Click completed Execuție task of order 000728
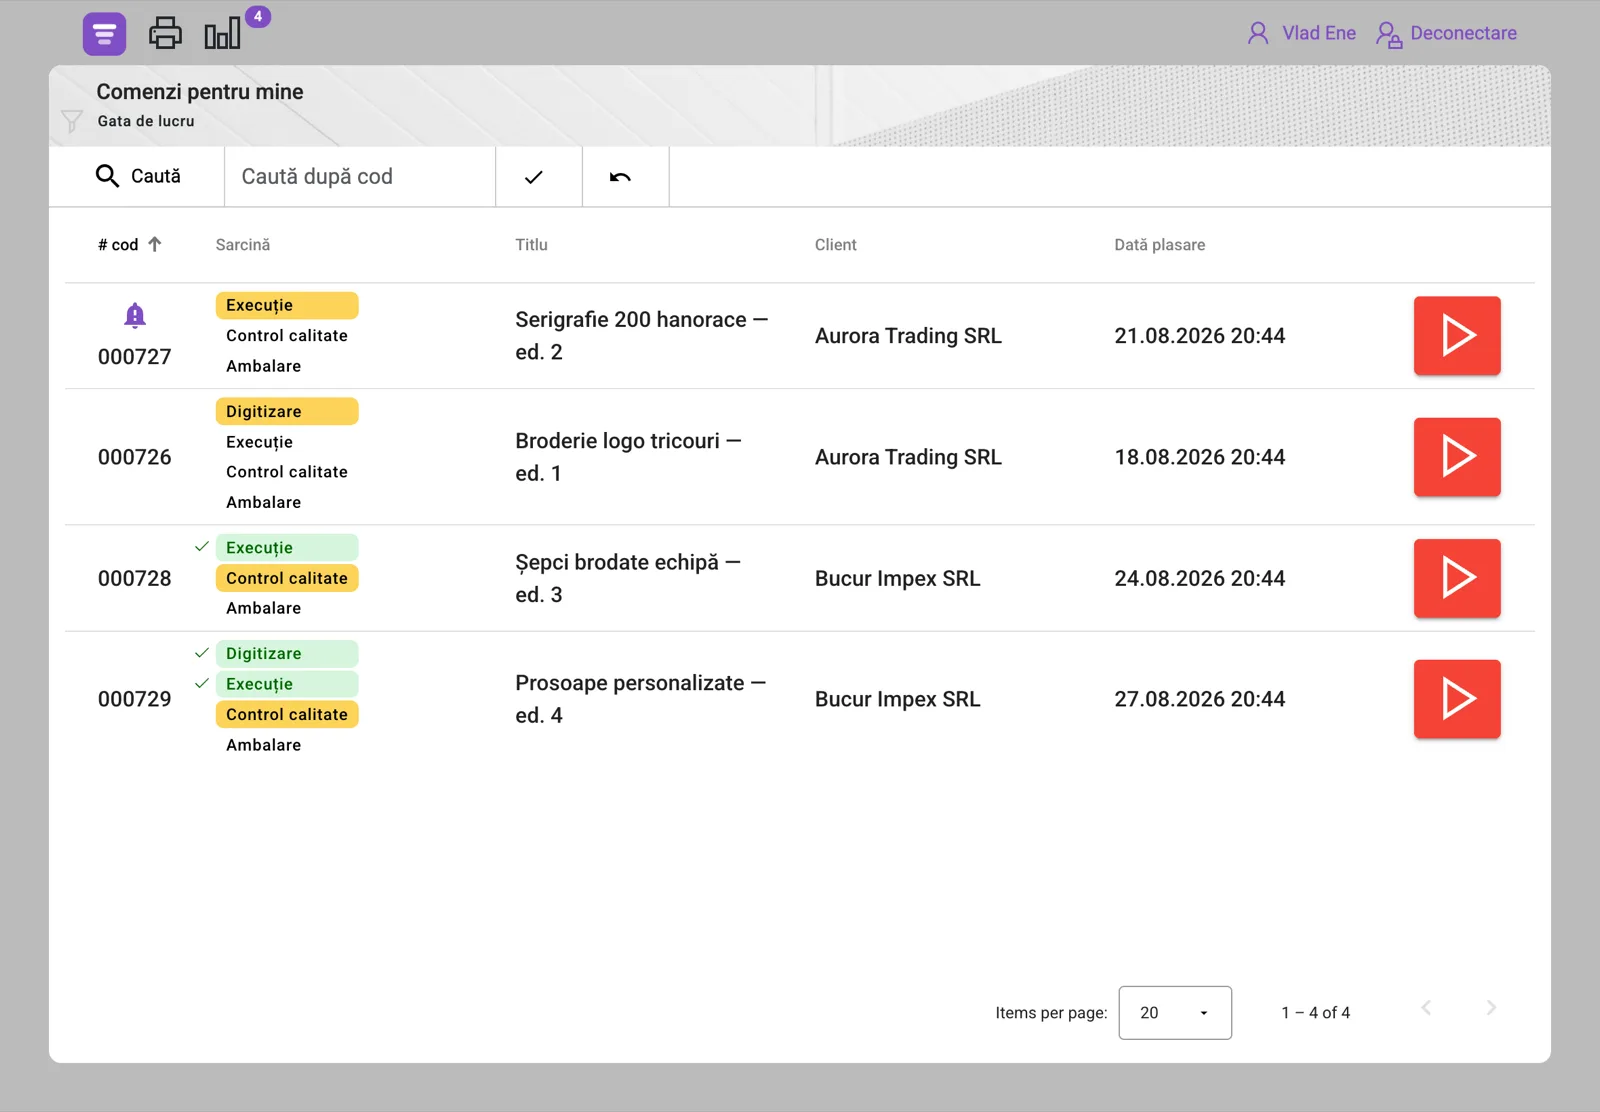 click(287, 548)
